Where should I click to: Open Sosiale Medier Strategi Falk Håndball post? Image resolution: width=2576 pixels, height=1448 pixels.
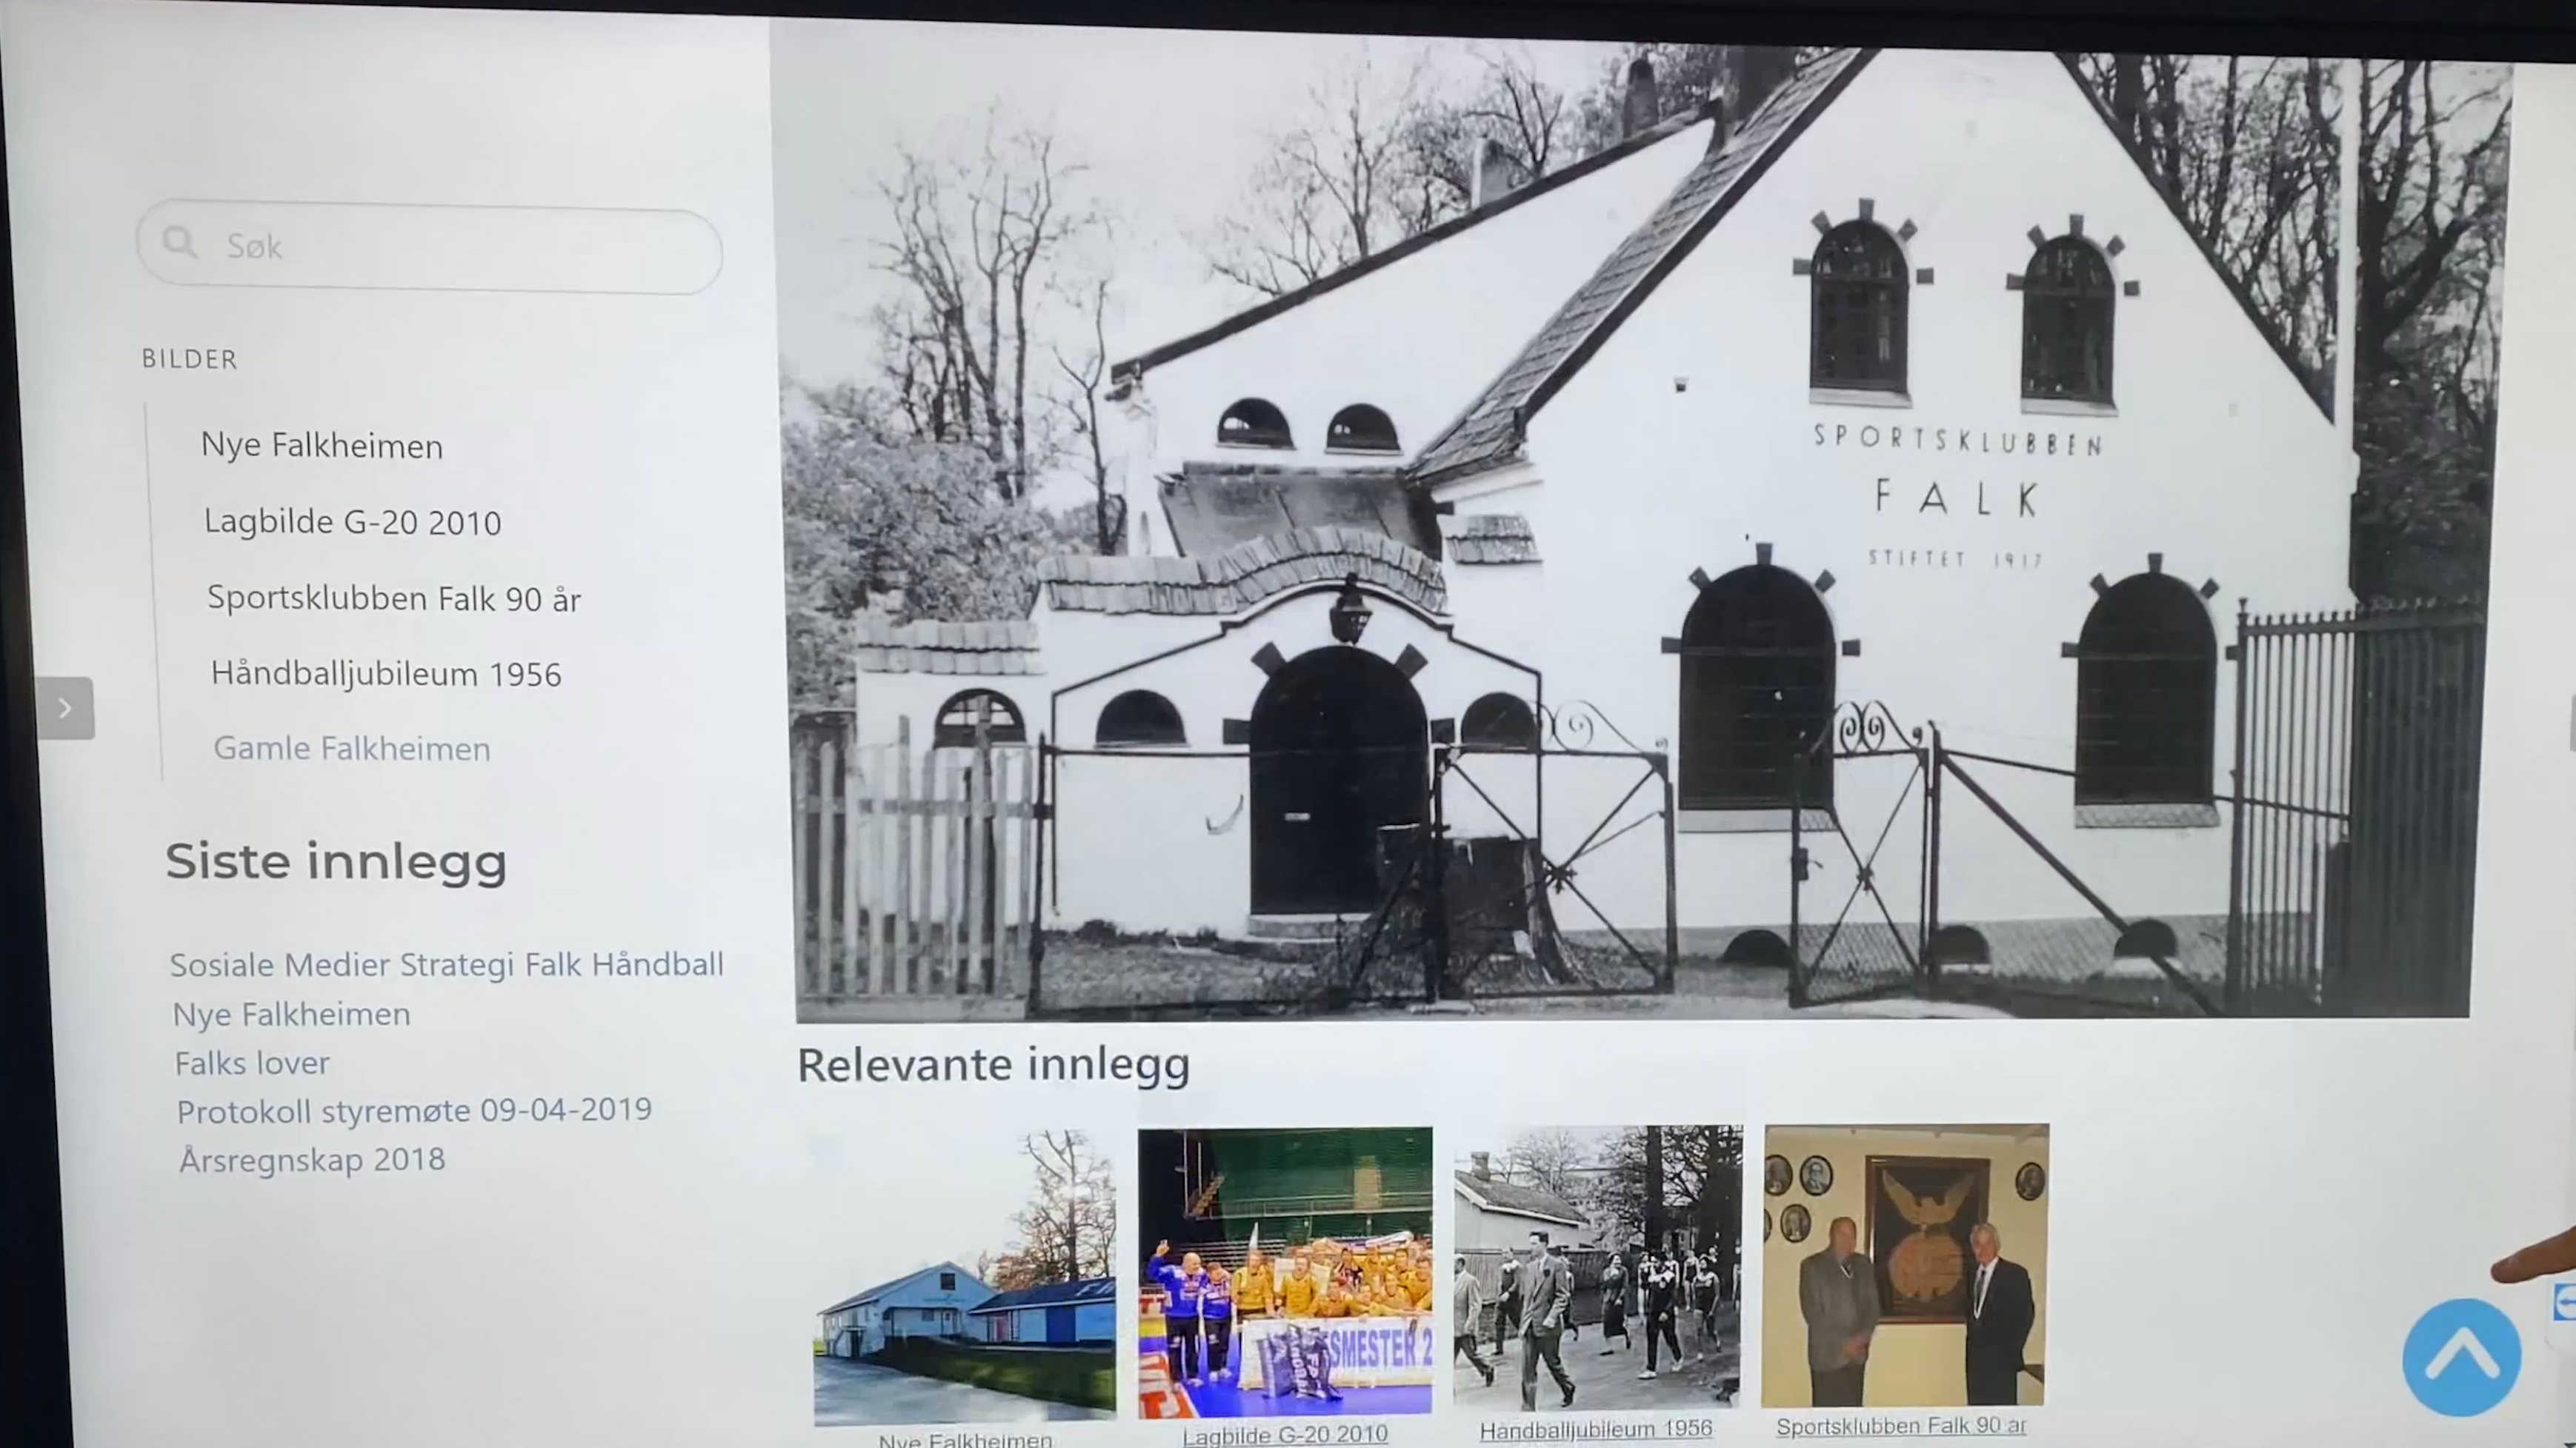point(447,965)
